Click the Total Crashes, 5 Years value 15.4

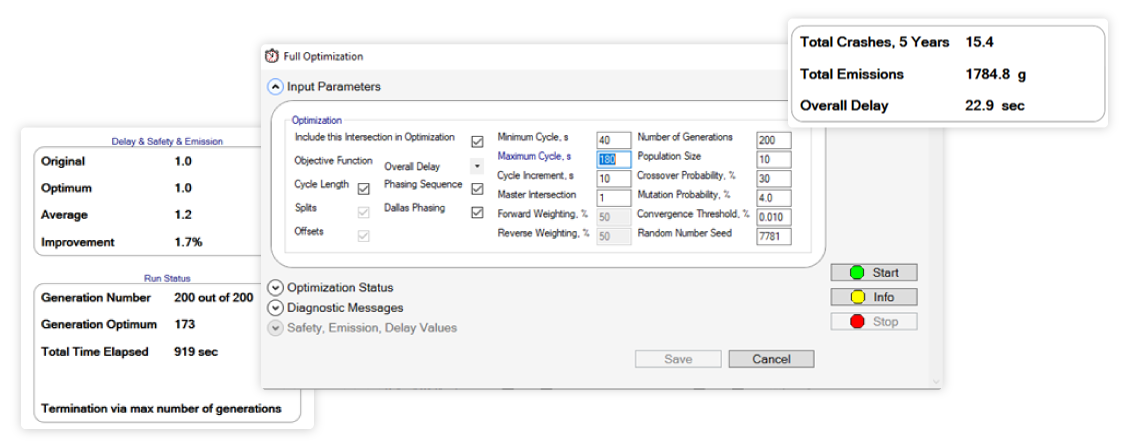pos(979,42)
